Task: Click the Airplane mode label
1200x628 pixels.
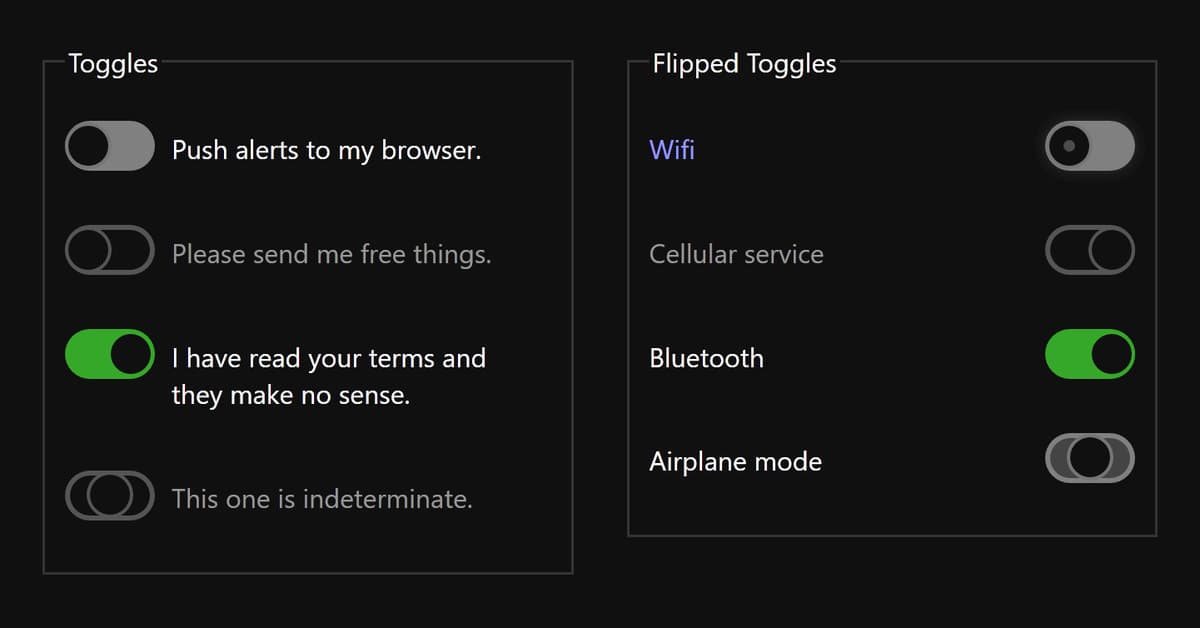Action: click(x=735, y=462)
